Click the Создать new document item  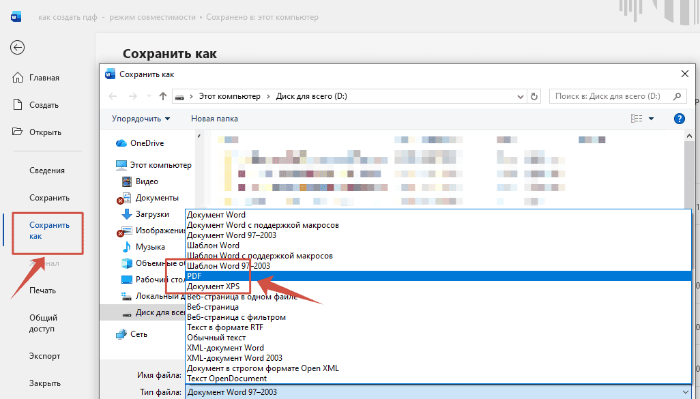(44, 105)
